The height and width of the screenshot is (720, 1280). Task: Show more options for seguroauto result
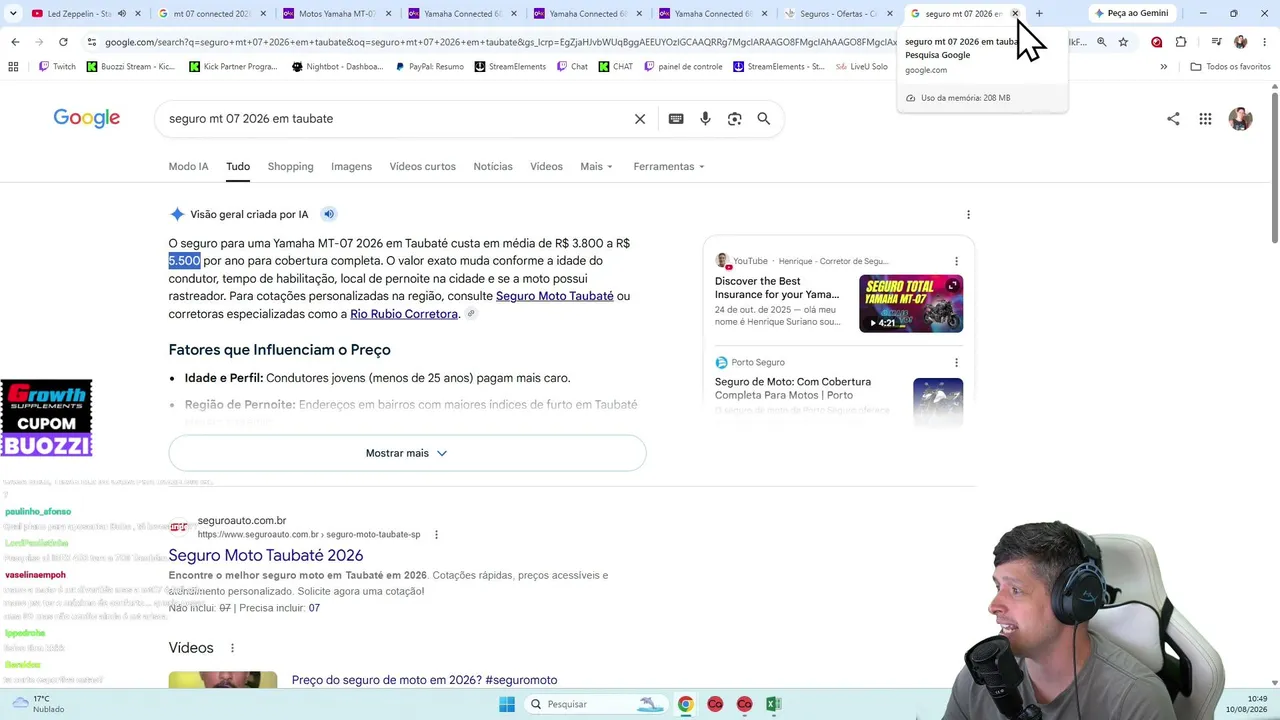tap(436, 535)
